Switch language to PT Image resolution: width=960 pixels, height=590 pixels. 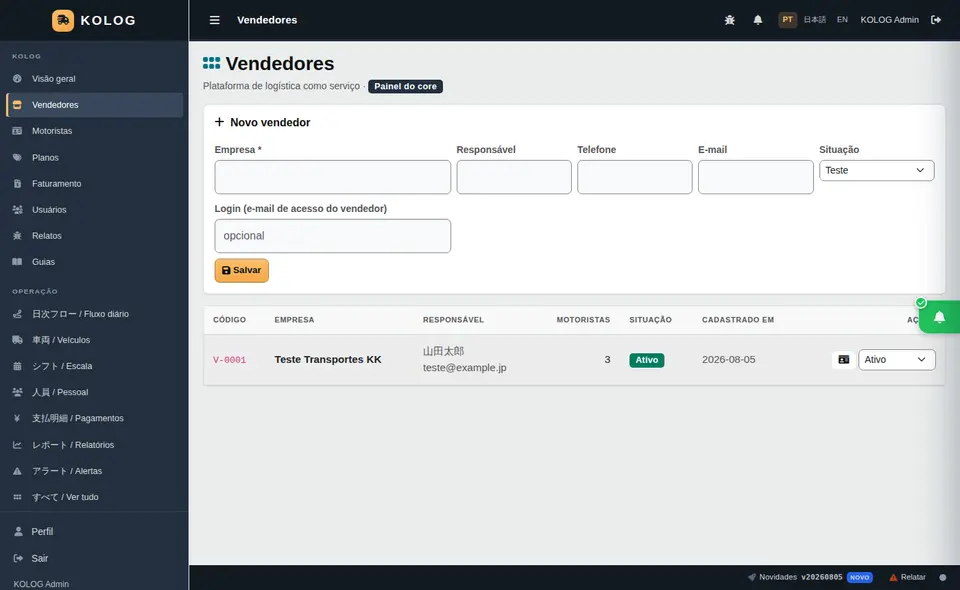tap(787, 20)
